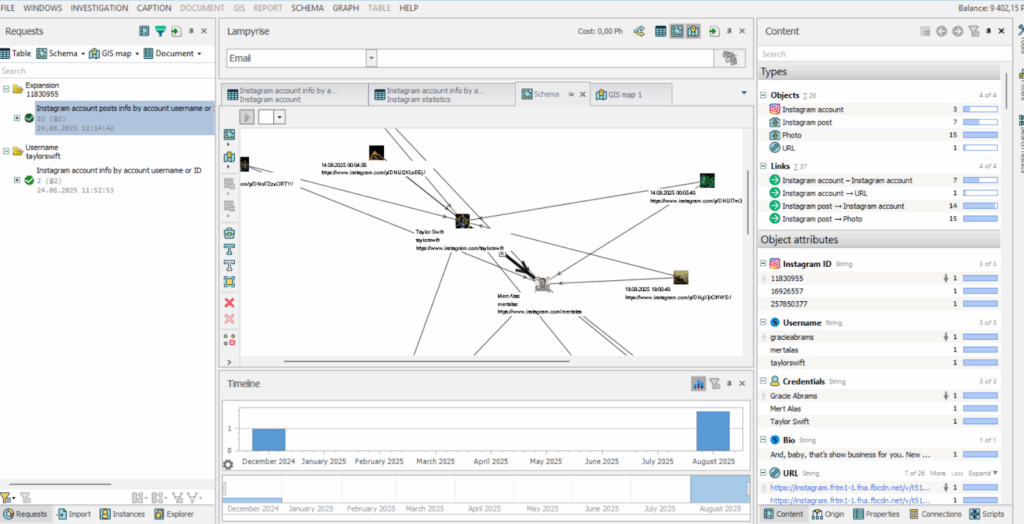Image resolution: width=1024 pixels, height=524 pixels.
Task: Expand the Instagram account info request
Action: 17,180
